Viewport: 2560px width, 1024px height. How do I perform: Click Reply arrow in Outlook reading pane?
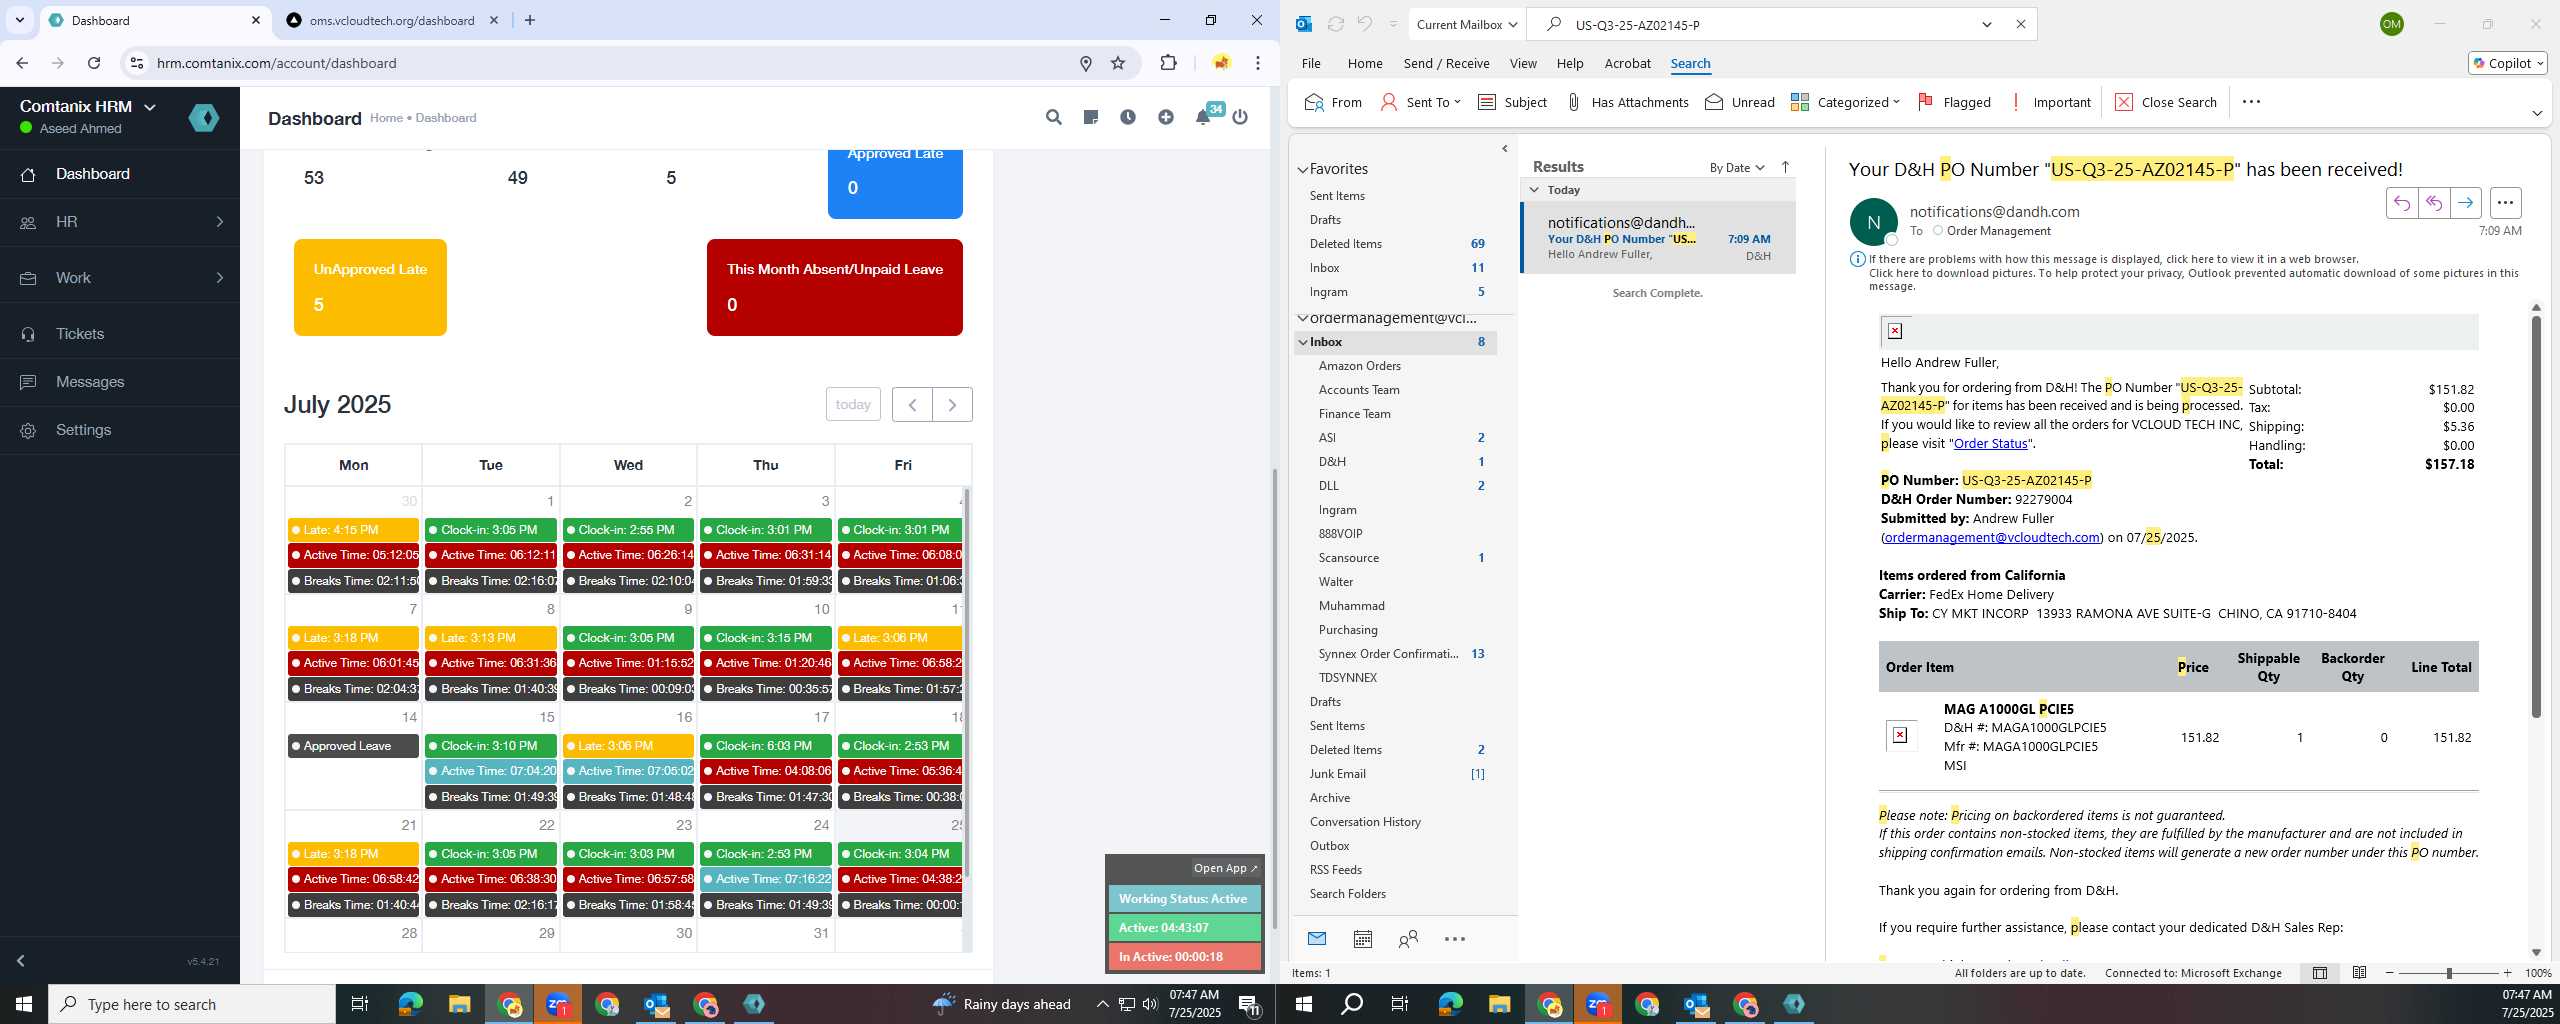[x=2402, y=203]
